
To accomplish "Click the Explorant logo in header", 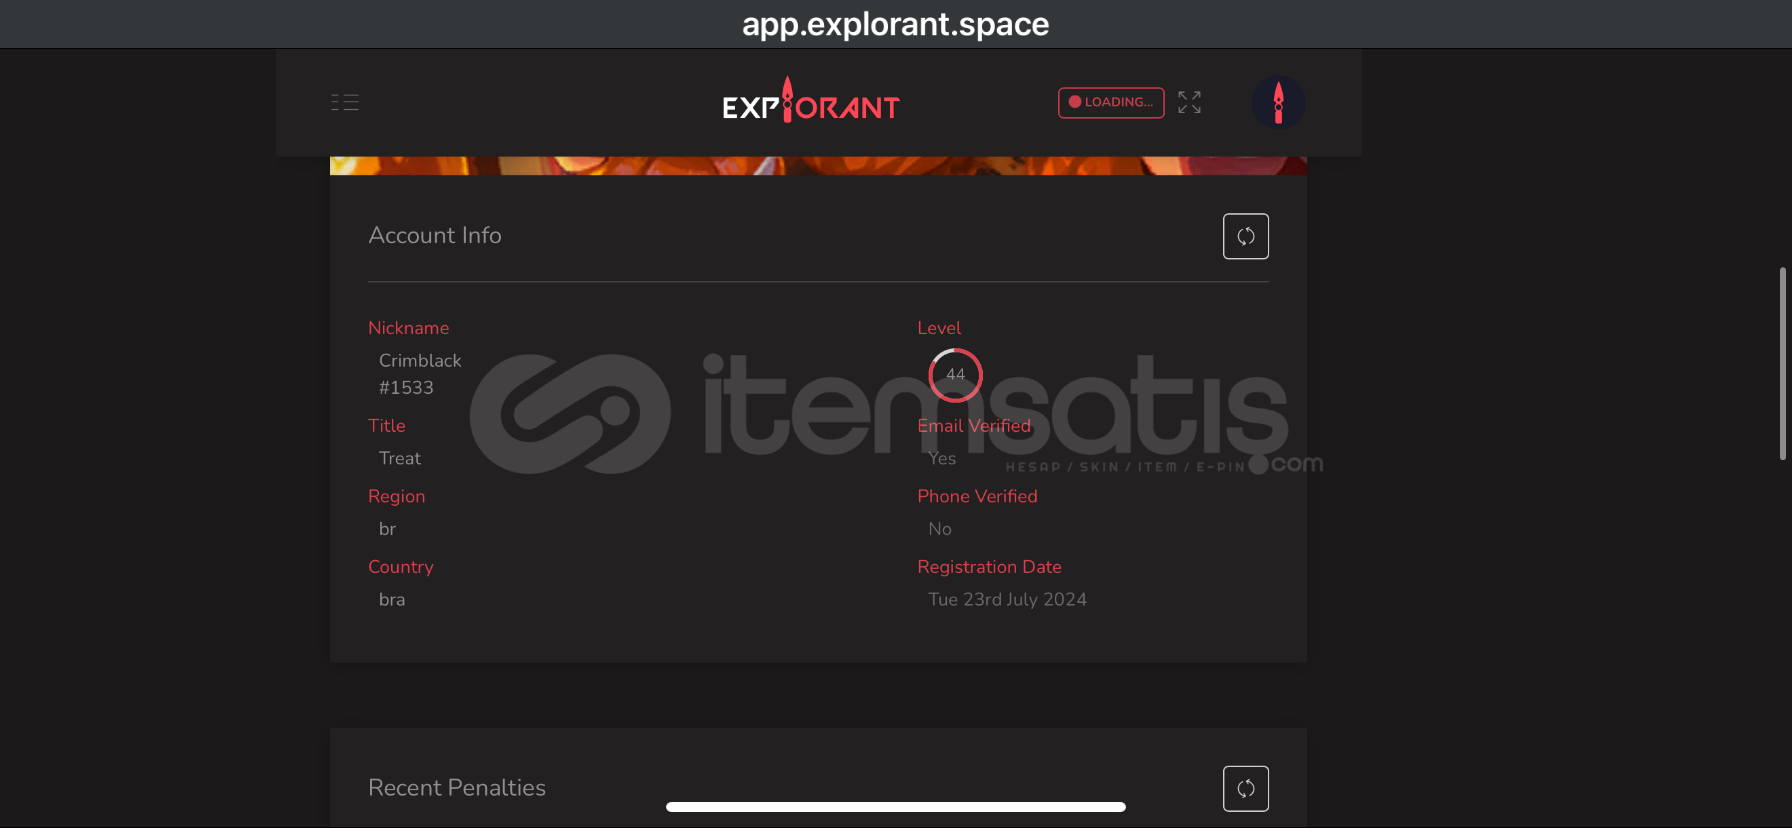I will [811, 101].
